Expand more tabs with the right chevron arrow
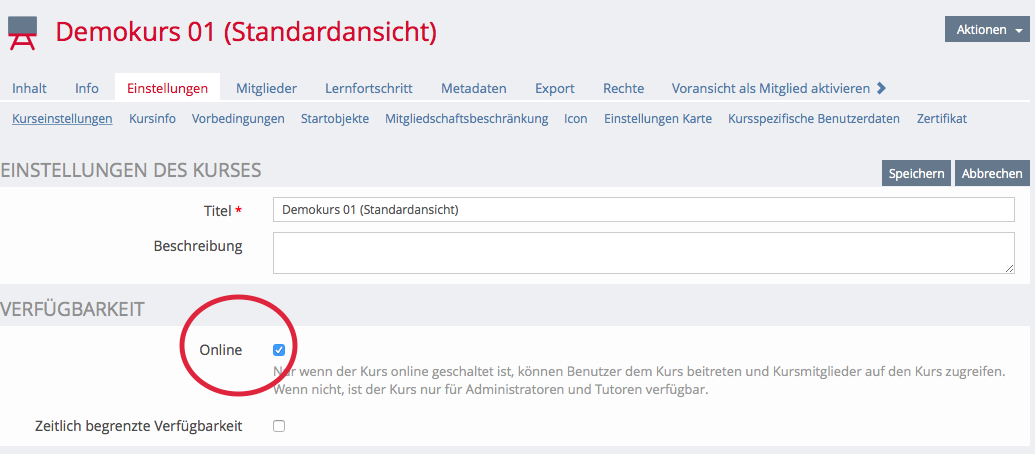Viewport: 1035px width, 454px height. pyautogui.click(x=881, y=88)
